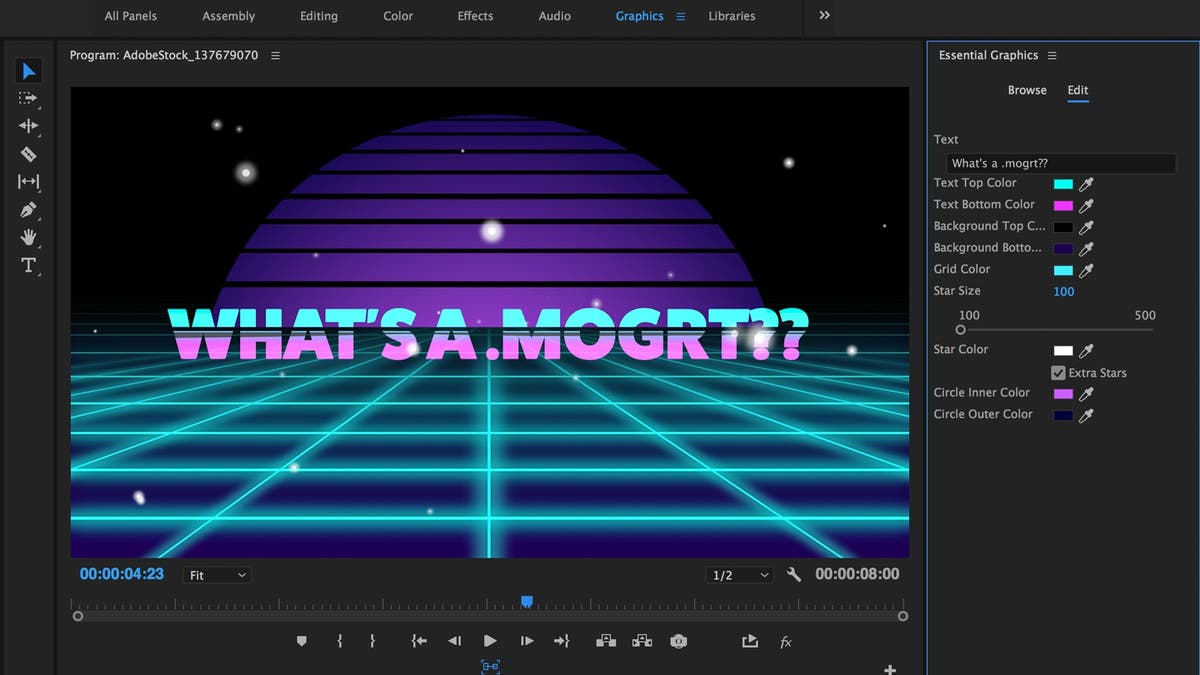Select the Ripple Edit tool

tap(28, 126)
